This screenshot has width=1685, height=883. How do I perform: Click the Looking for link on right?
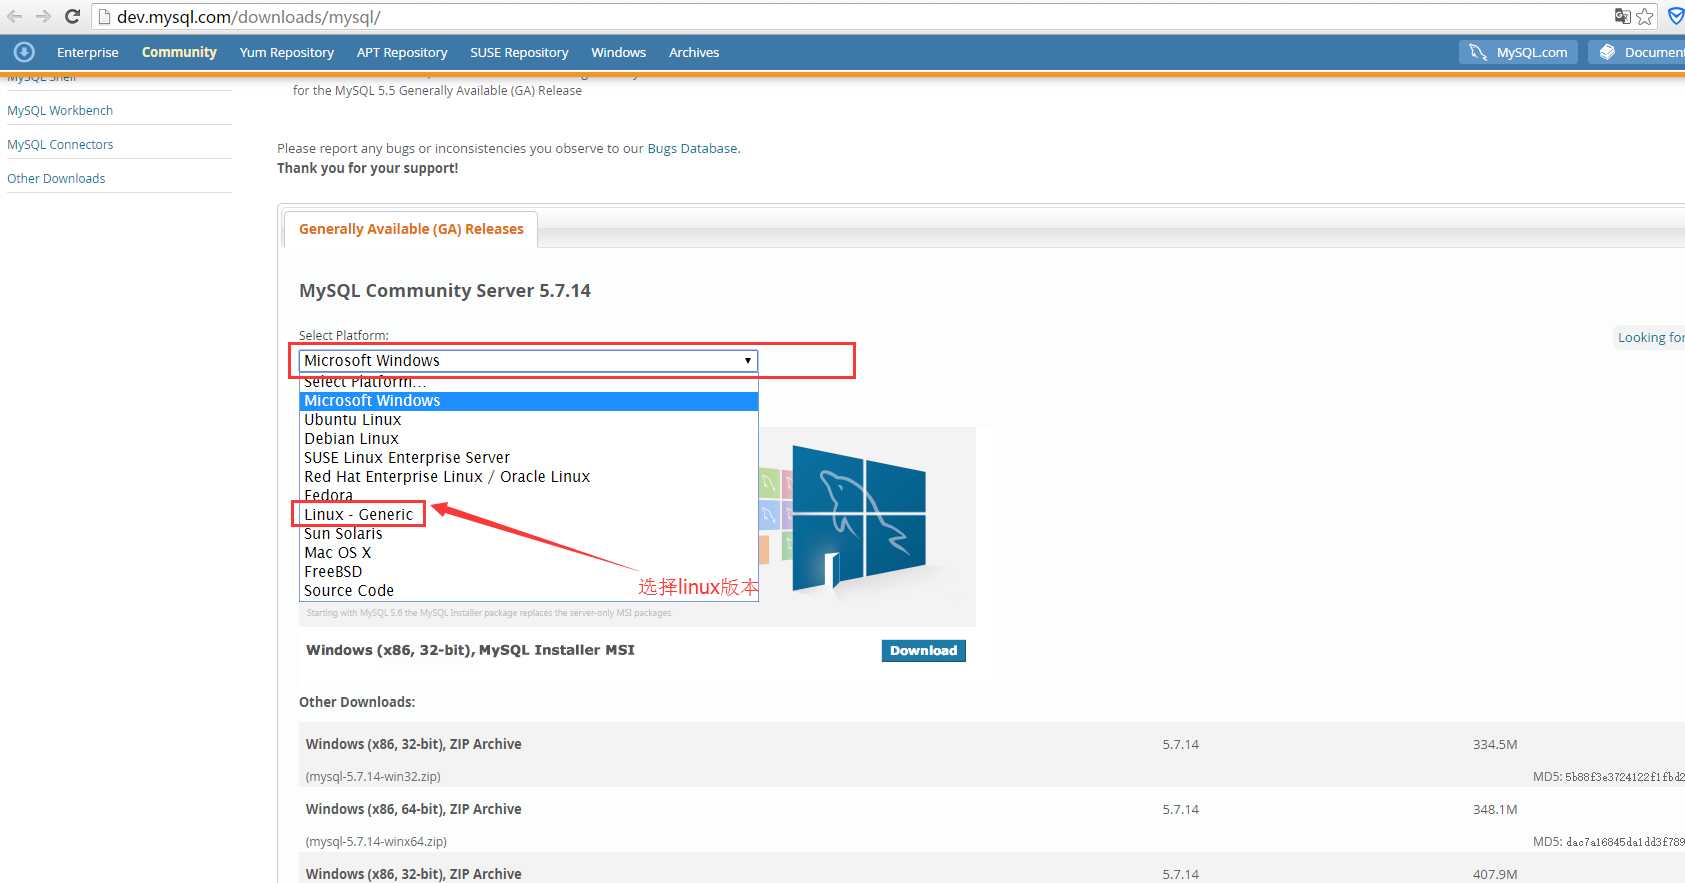[1650, 338]
